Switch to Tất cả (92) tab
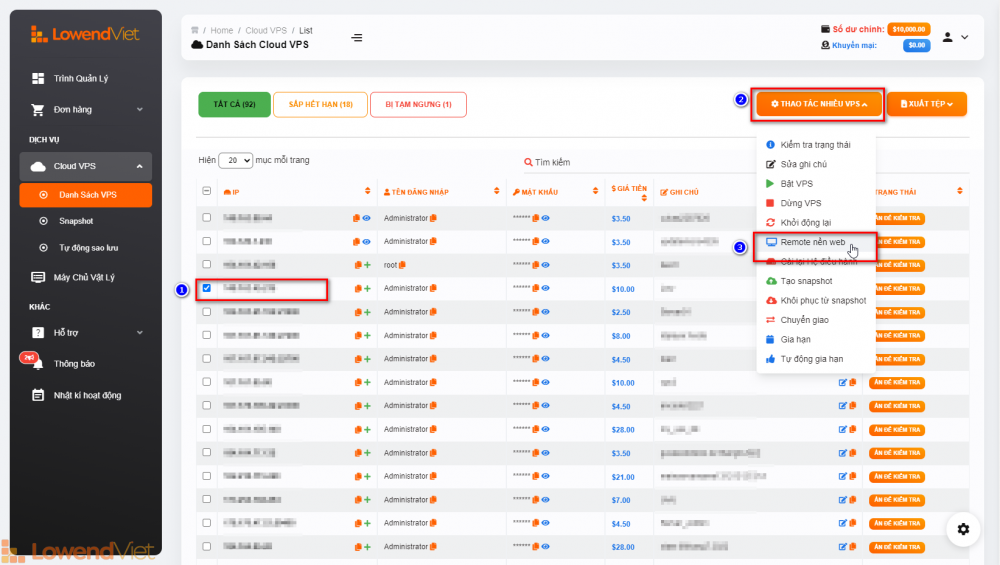This screenshot has height=565, width=1000. pos(235,105)
